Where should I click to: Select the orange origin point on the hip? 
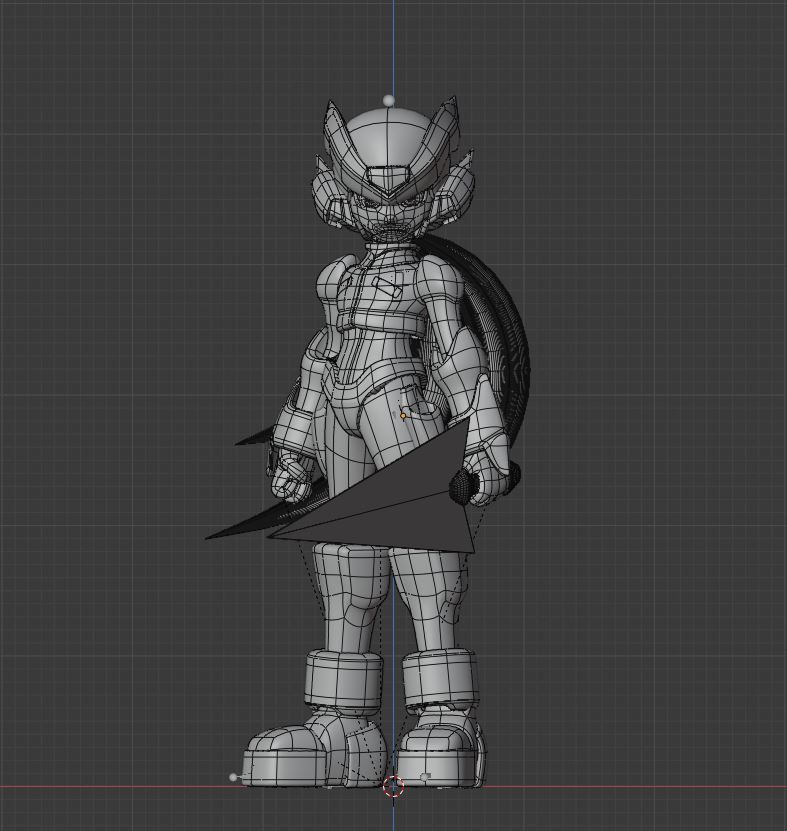tap(403, 416)
